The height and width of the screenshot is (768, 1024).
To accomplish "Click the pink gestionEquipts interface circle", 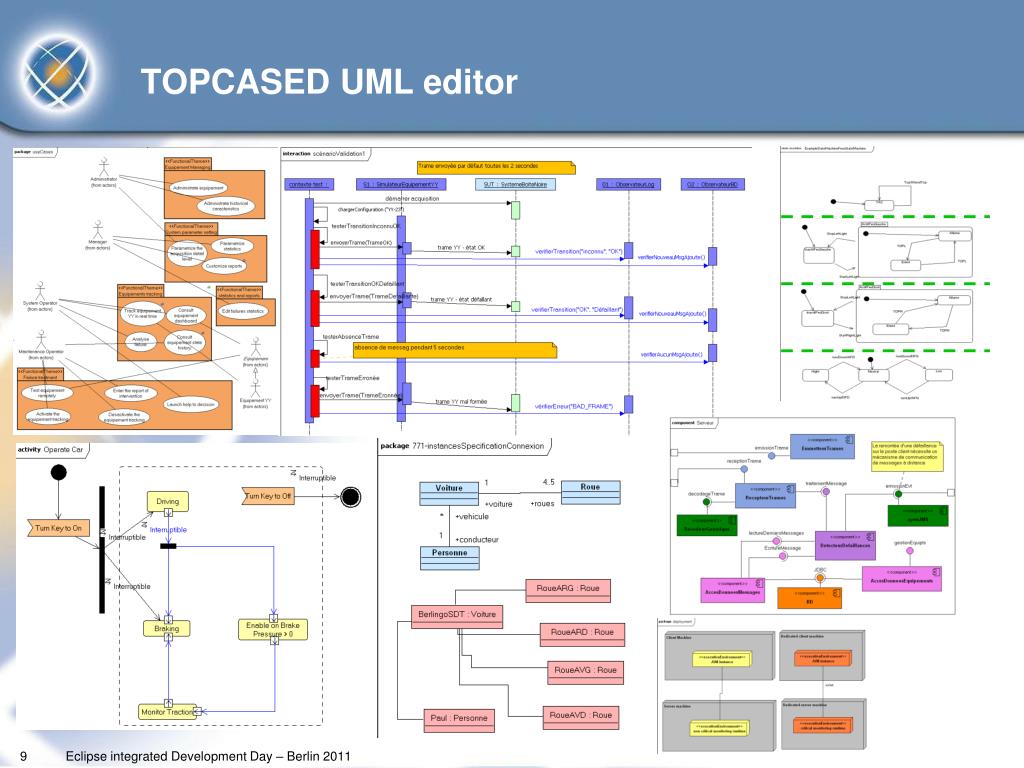I will [910, 551].
